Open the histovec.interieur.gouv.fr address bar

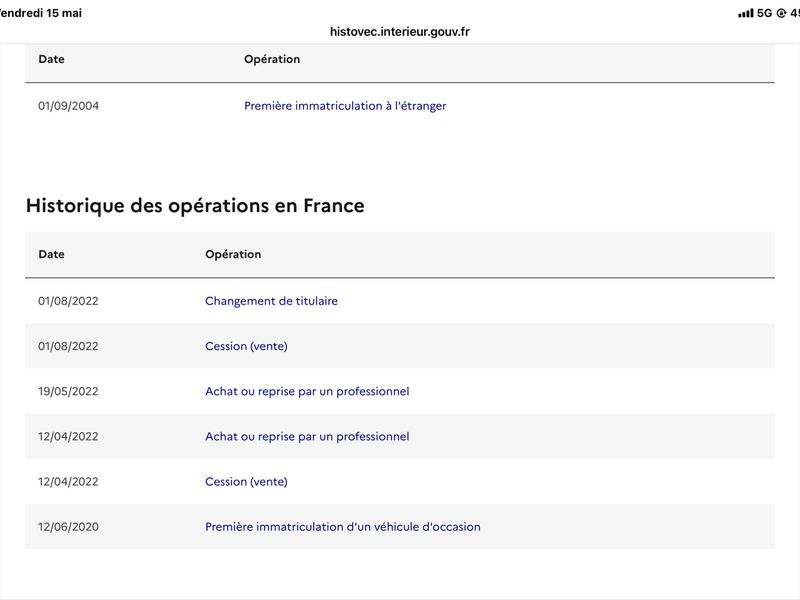pos(399,32)
